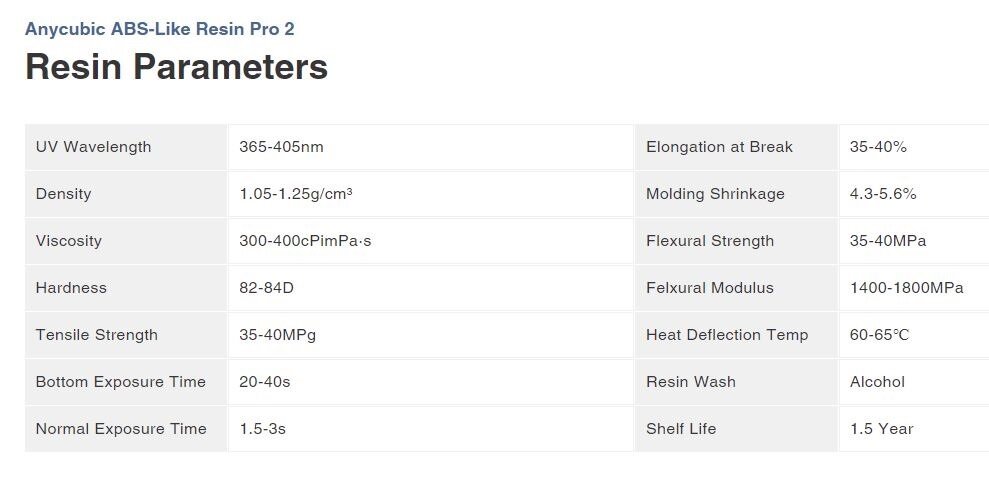The height and width of the screenshot is (485, 989).
Task: Click the 20-40s exposure value
Action: tap(265, 382)
